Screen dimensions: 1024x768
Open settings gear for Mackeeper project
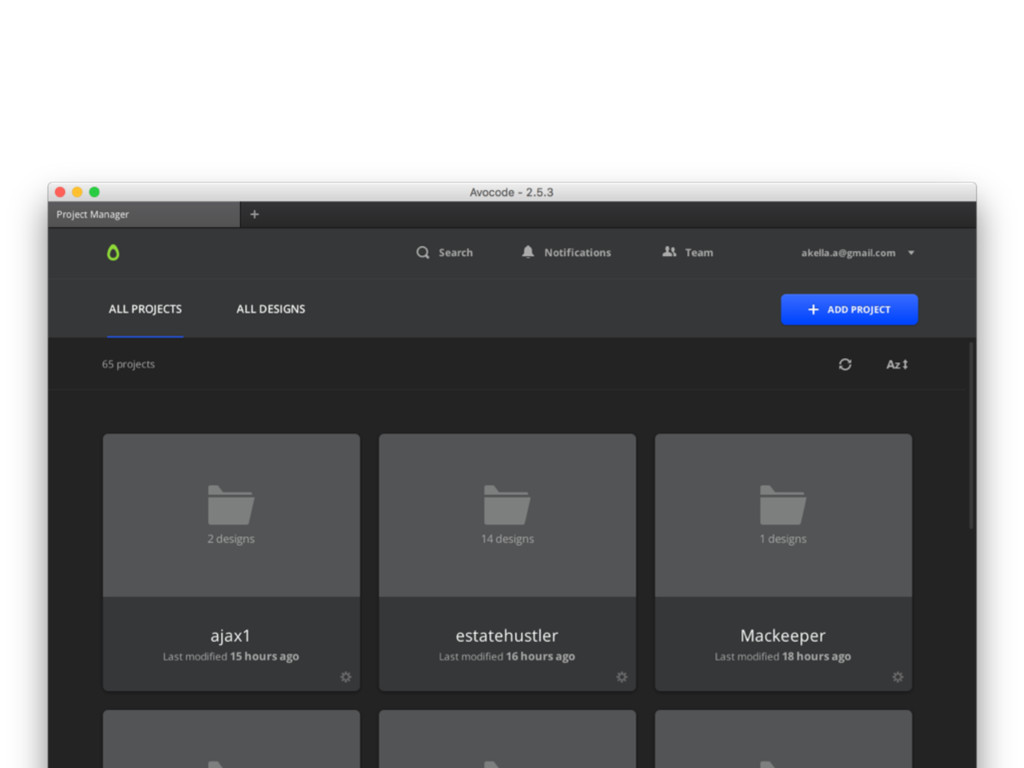tap(898, 677)
